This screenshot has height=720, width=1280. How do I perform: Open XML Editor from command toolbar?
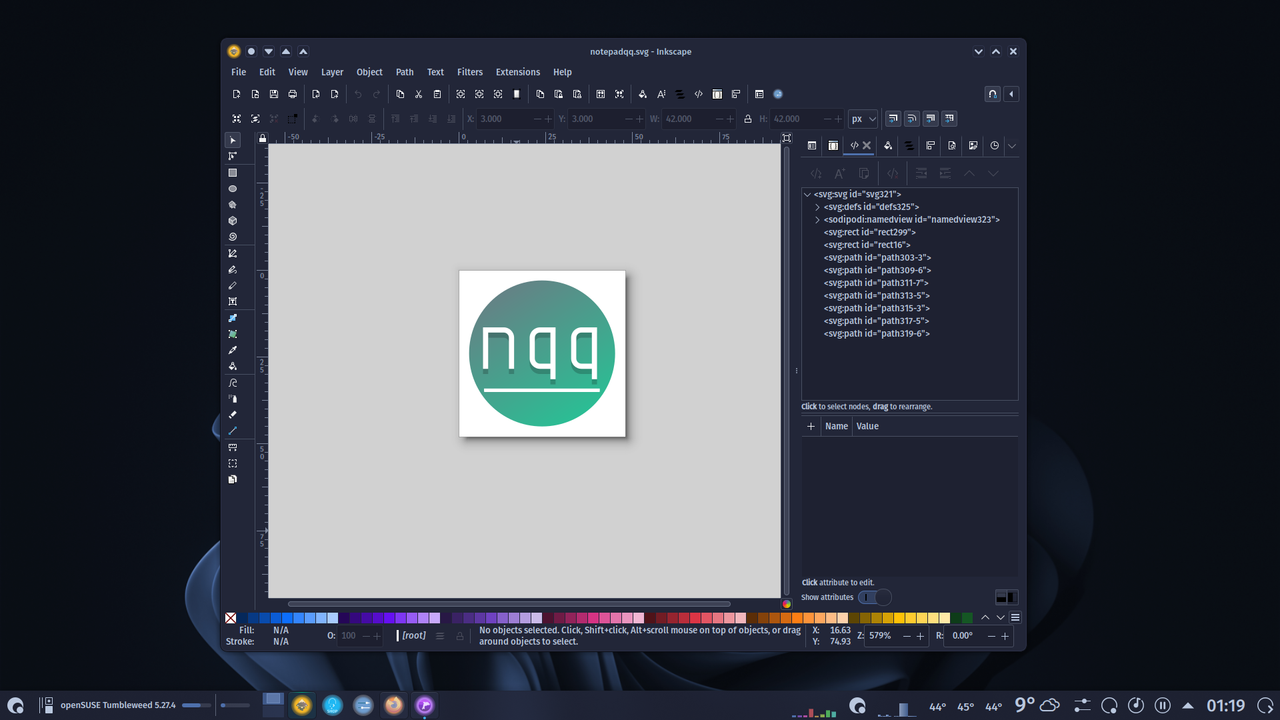(x=699, y=94)
